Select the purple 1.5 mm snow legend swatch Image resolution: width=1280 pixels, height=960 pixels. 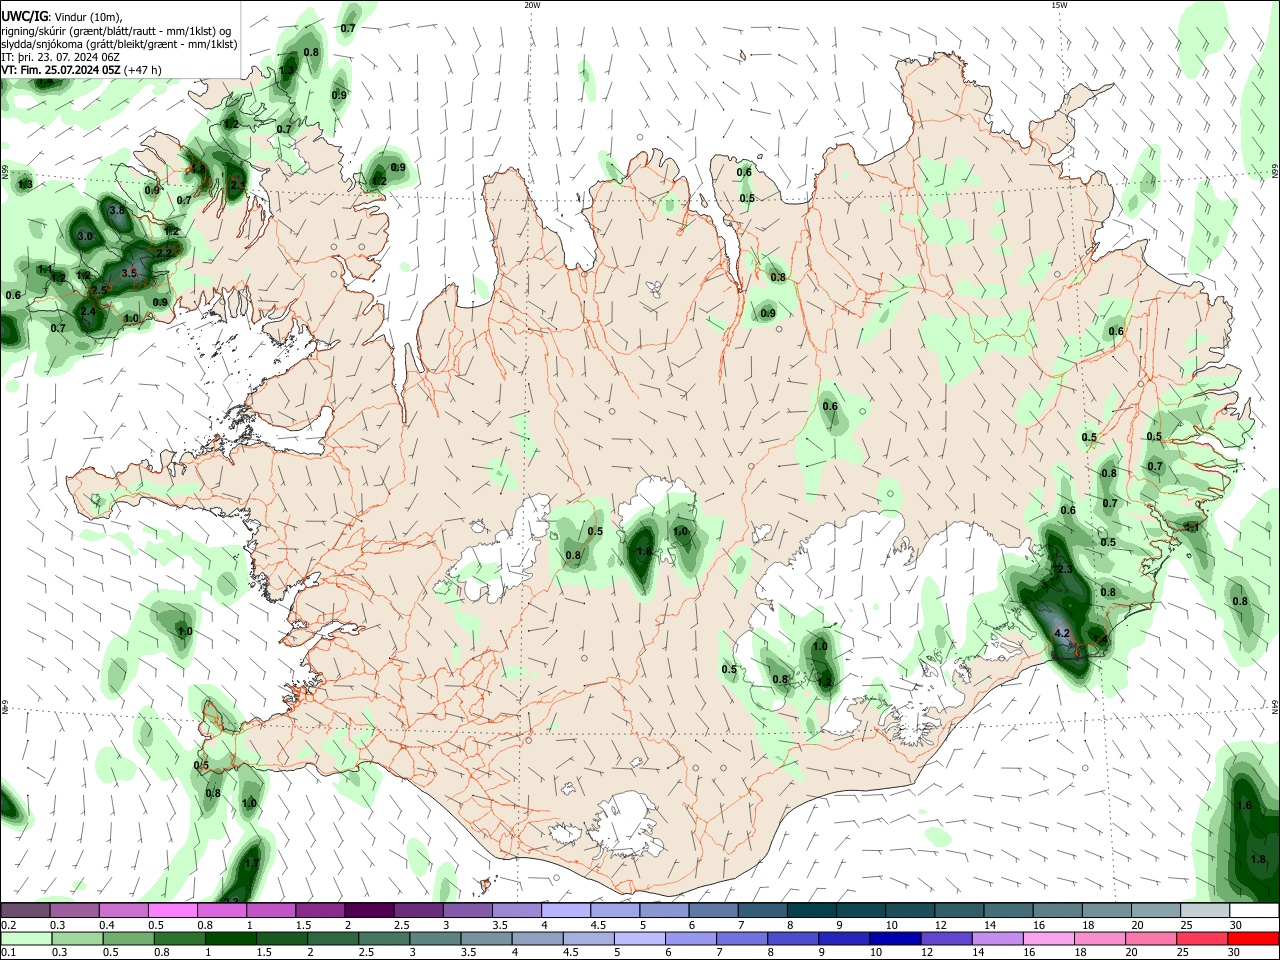pos(320,911)
